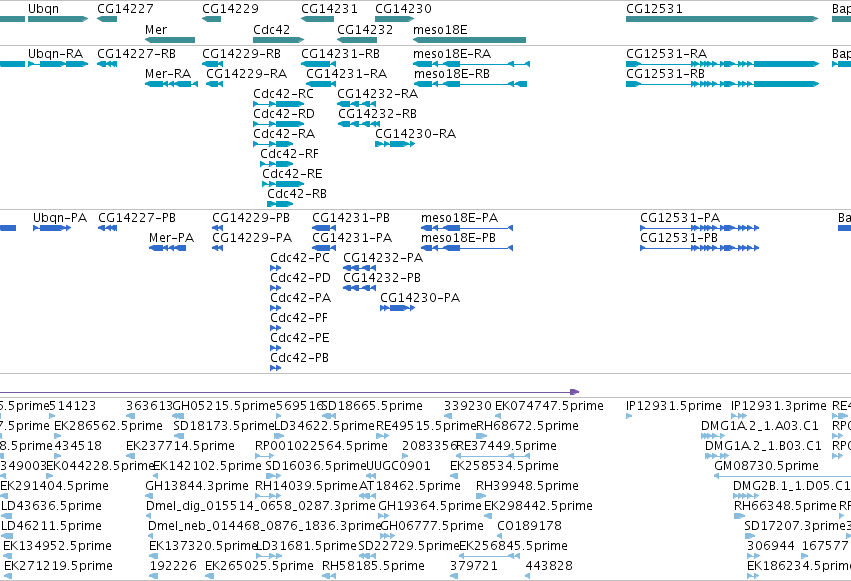Click protein Cdc42-PA
851x581 pixels.
tap(301, 298)
